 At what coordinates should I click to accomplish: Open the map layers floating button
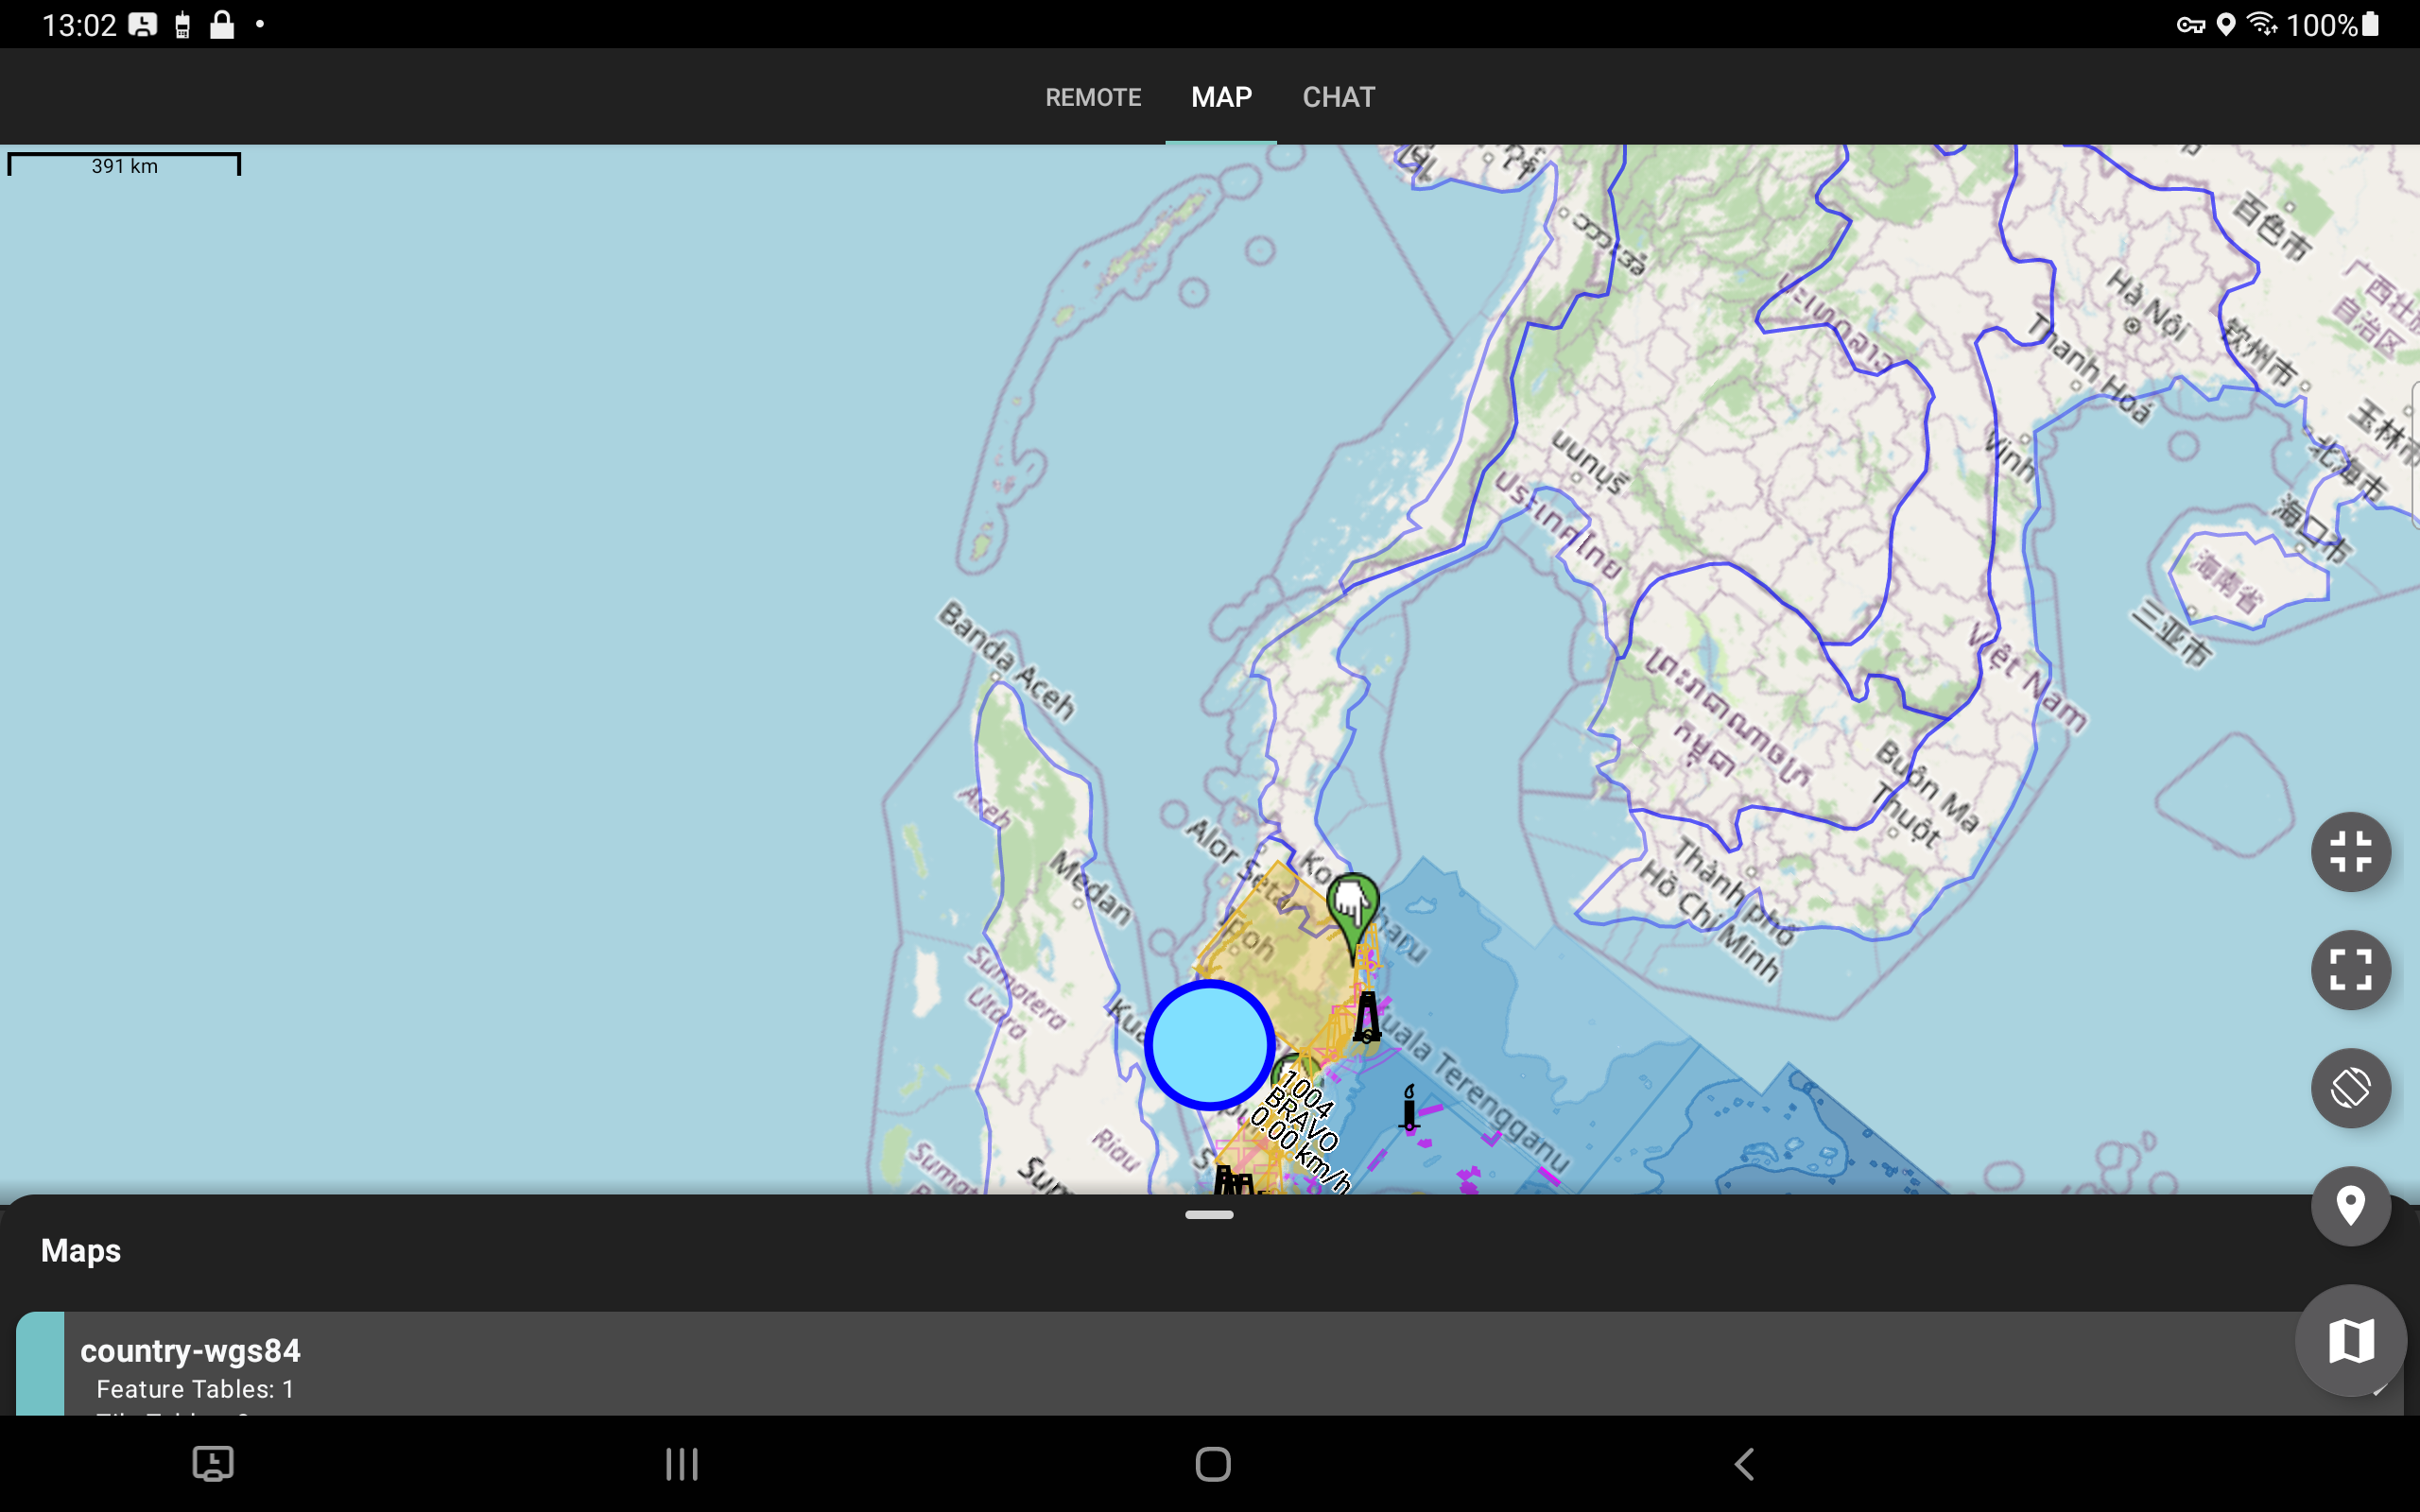2350,1340
